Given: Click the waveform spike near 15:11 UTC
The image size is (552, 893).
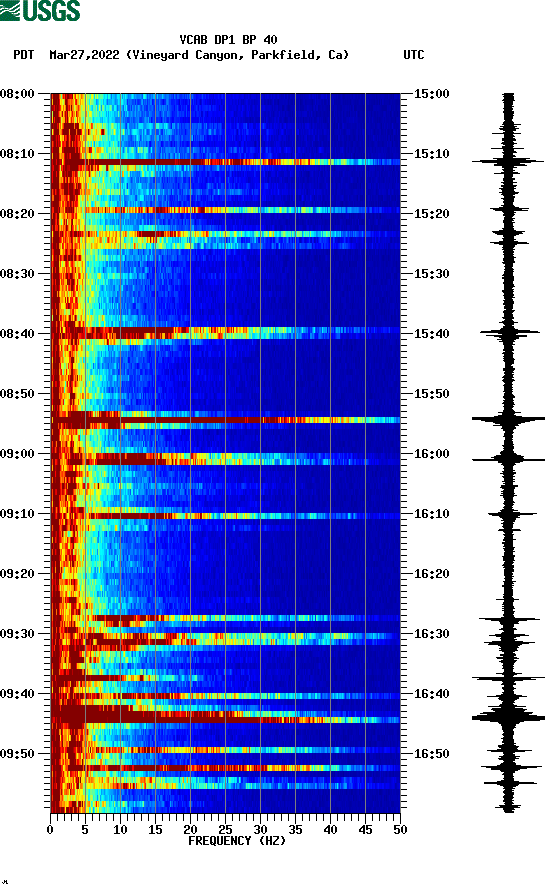Looking at the screenshot, I should pos(508,162).
